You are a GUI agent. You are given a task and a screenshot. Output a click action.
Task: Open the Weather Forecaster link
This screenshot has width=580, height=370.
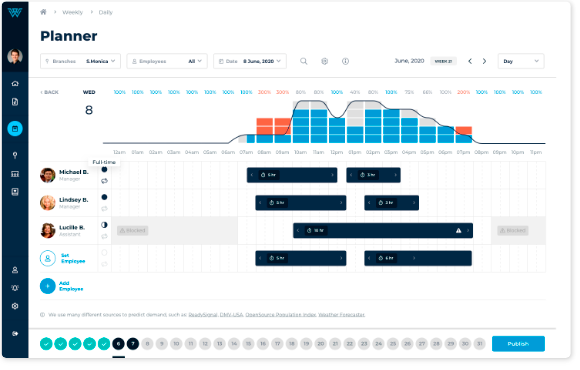click(341, 315)
